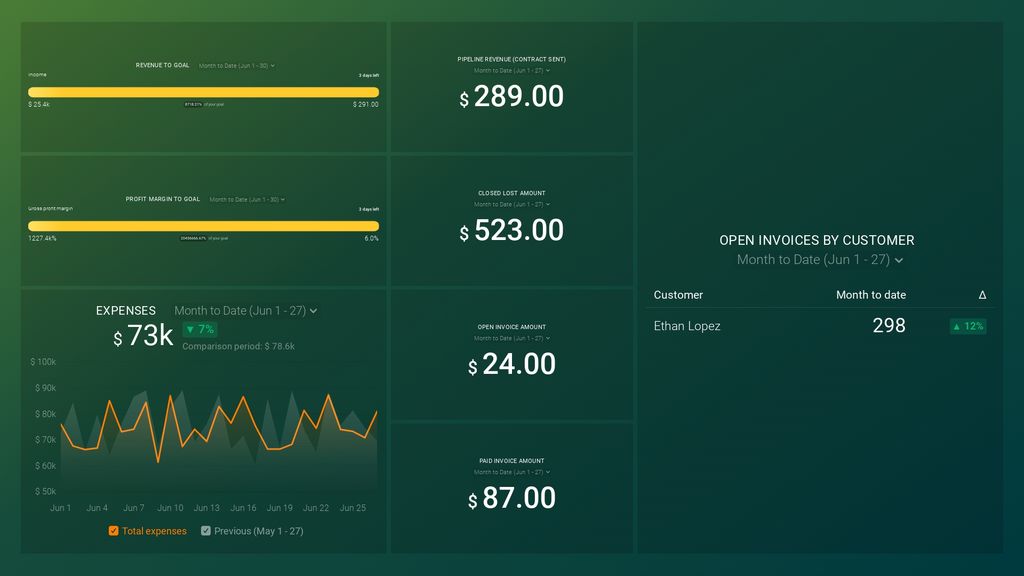Click the Profit Margin yellow progress bar
Screen dimensions: 1024x576
203,227
